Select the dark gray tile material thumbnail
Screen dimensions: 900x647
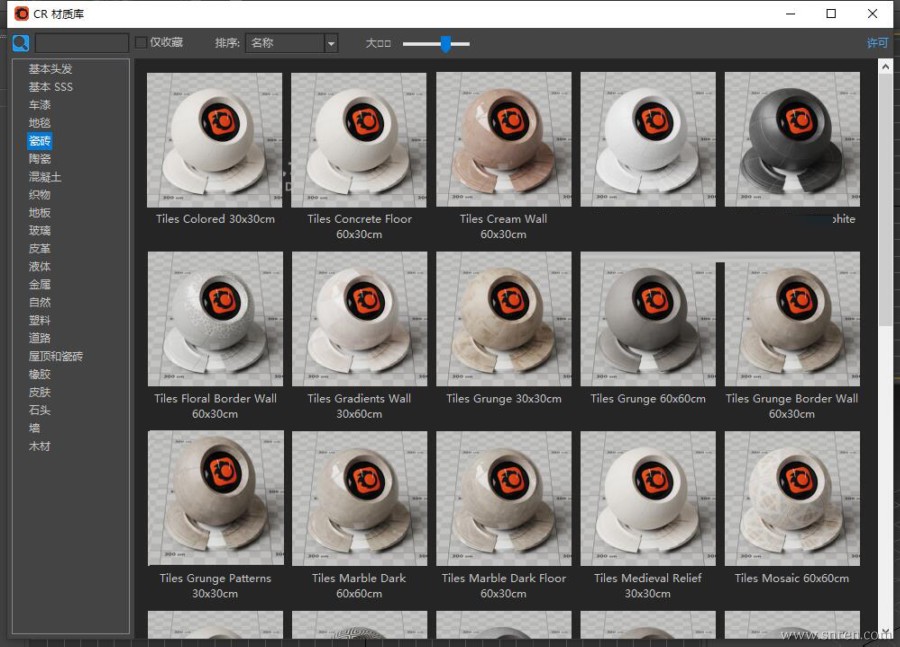pos(792,140)
